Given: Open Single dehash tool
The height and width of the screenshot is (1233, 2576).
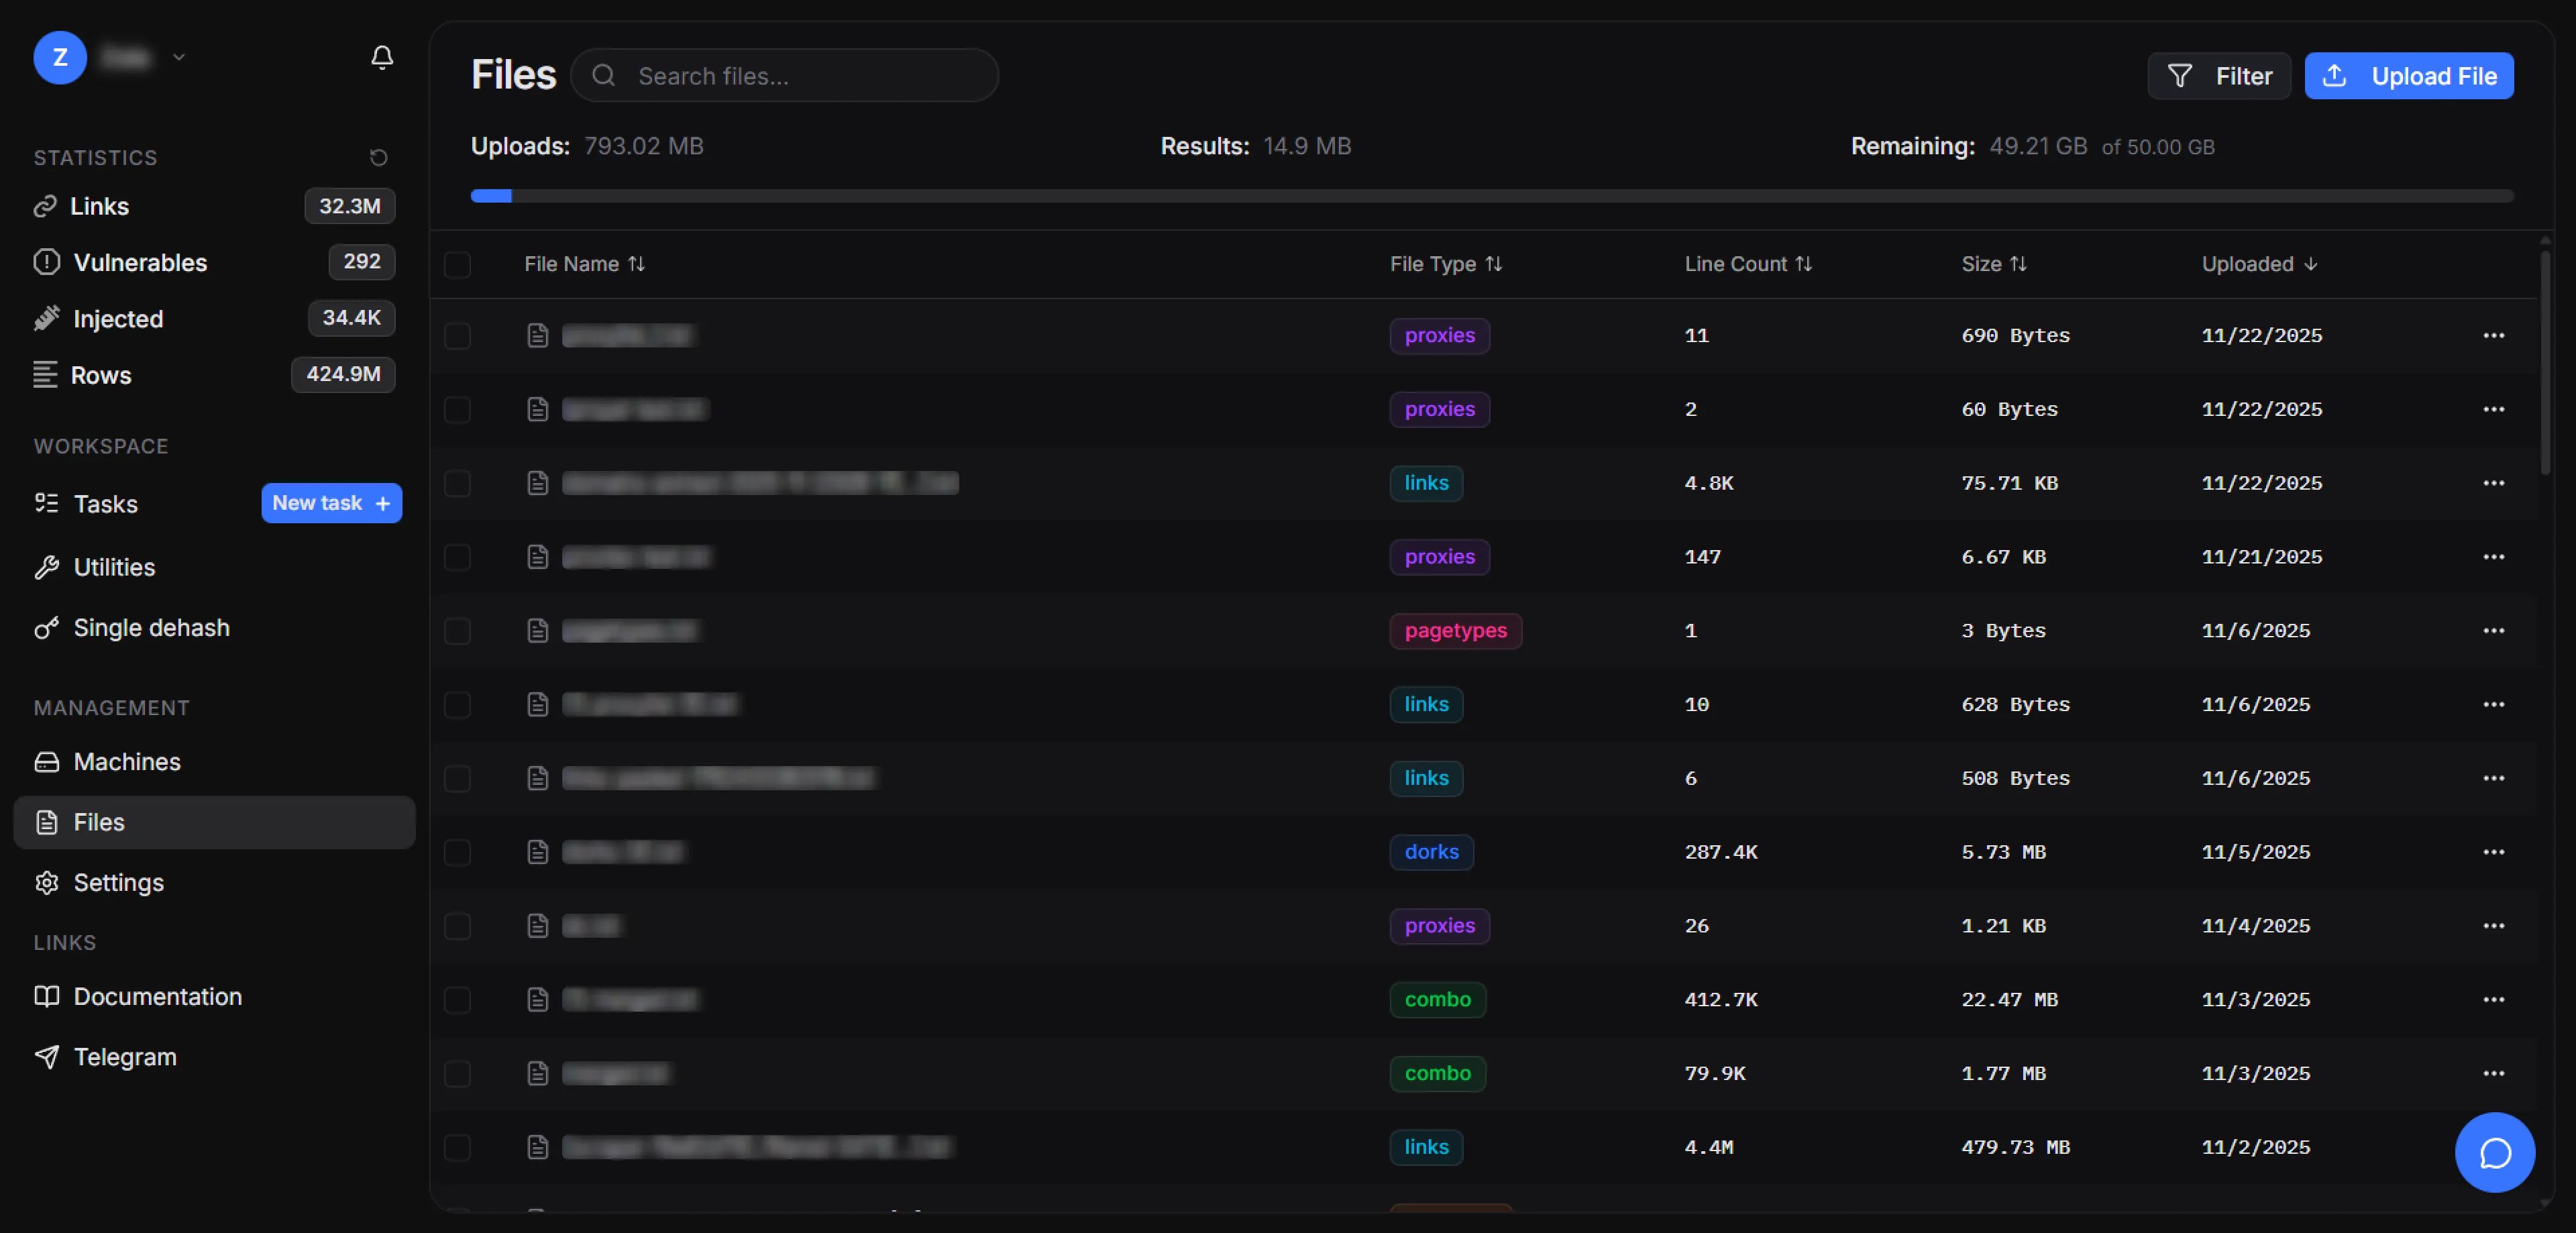Looking at the screenshot, I should 151,628.
